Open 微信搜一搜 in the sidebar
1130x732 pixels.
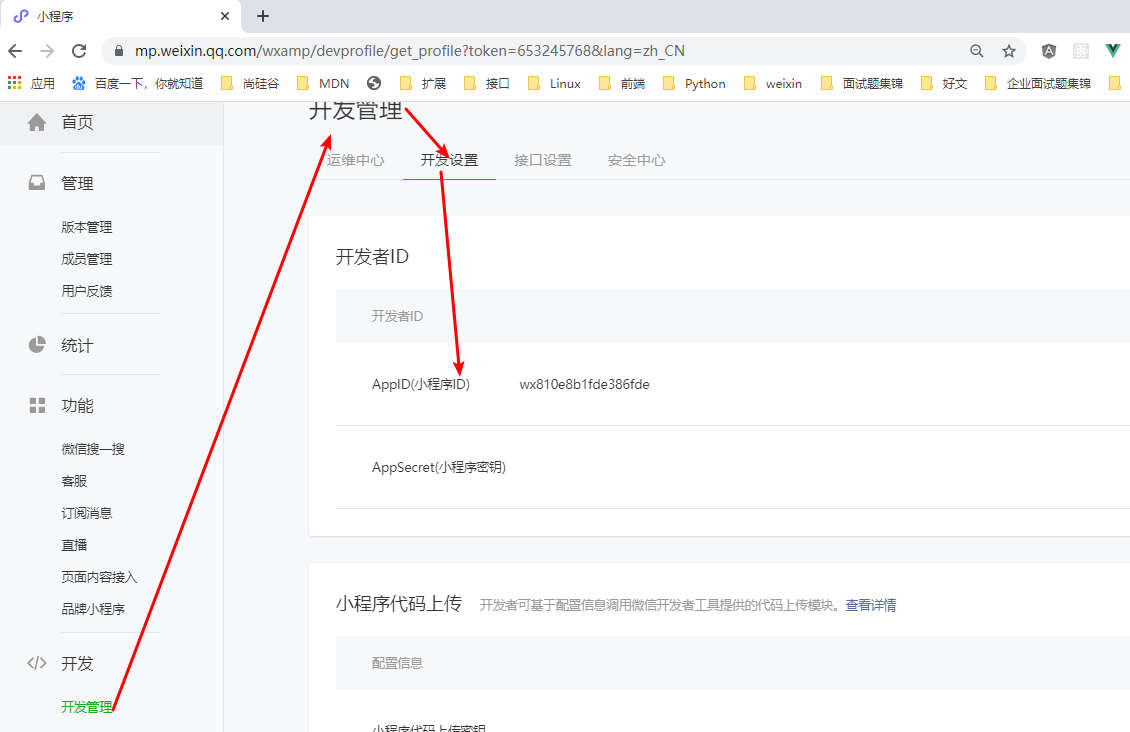93,449
